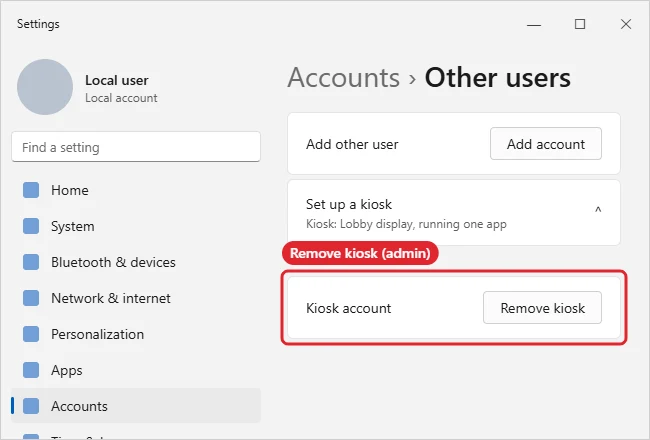Open the Home settings page
Image resolution: width=650 pixels, height=440 pixels.
pyautogui.click(x=136, y=190)
